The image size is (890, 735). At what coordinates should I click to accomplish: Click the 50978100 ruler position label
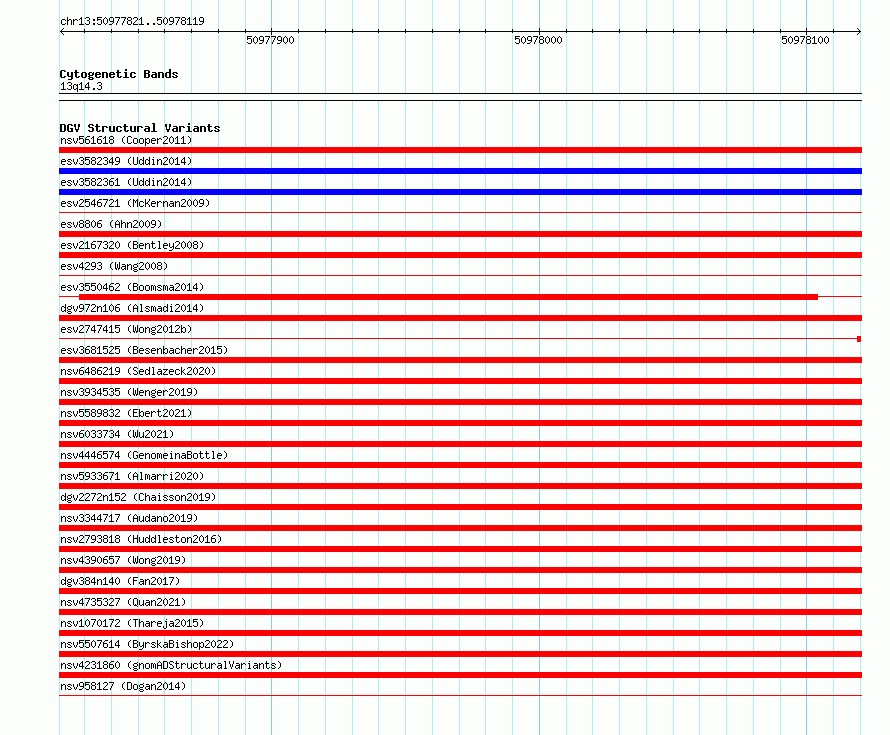805,40
